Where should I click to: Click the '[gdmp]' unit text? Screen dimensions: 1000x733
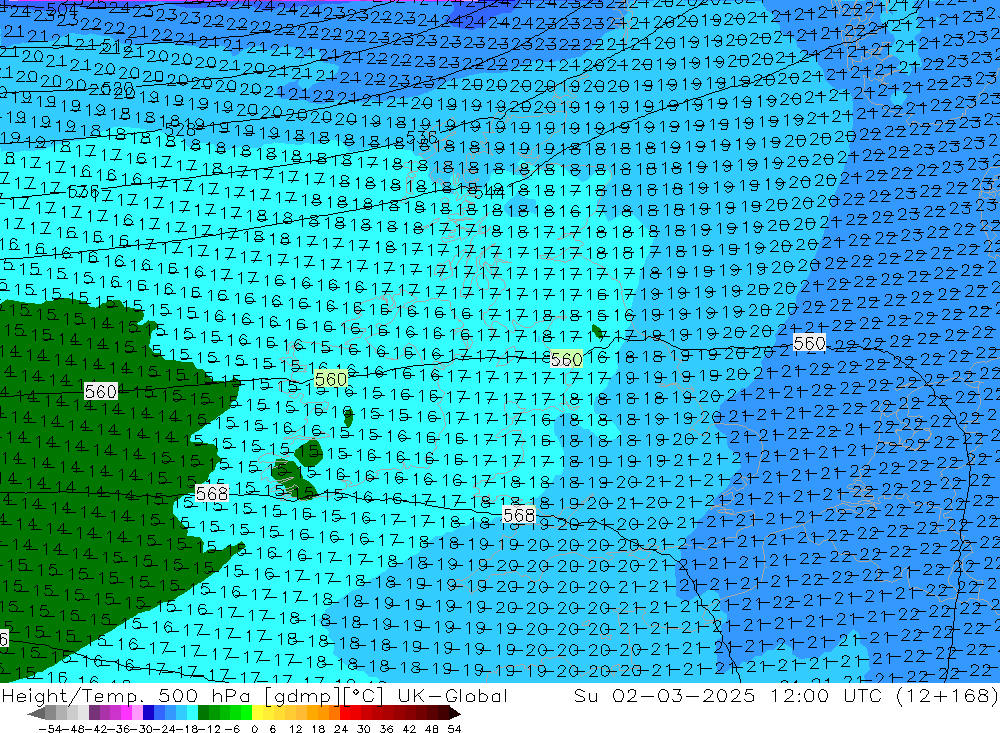coord(304,695)
